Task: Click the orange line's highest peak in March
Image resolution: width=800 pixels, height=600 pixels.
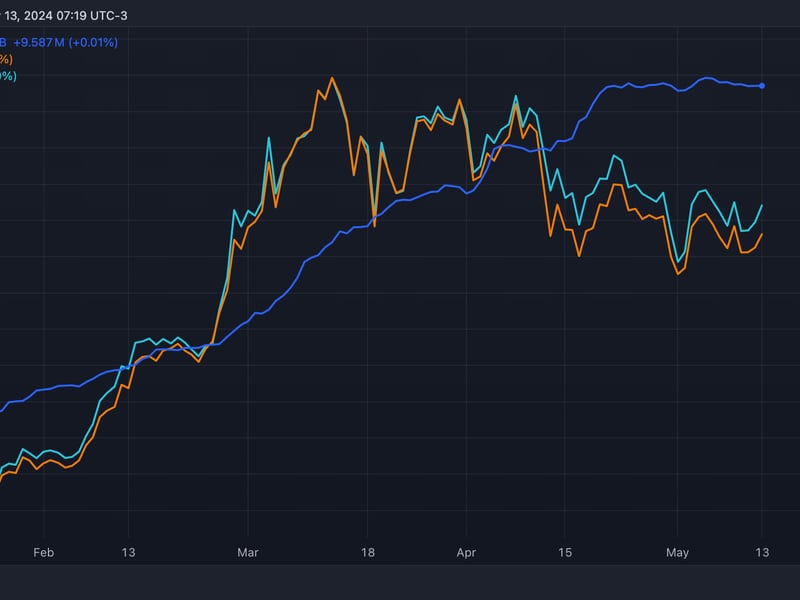Action: (332, 78)
